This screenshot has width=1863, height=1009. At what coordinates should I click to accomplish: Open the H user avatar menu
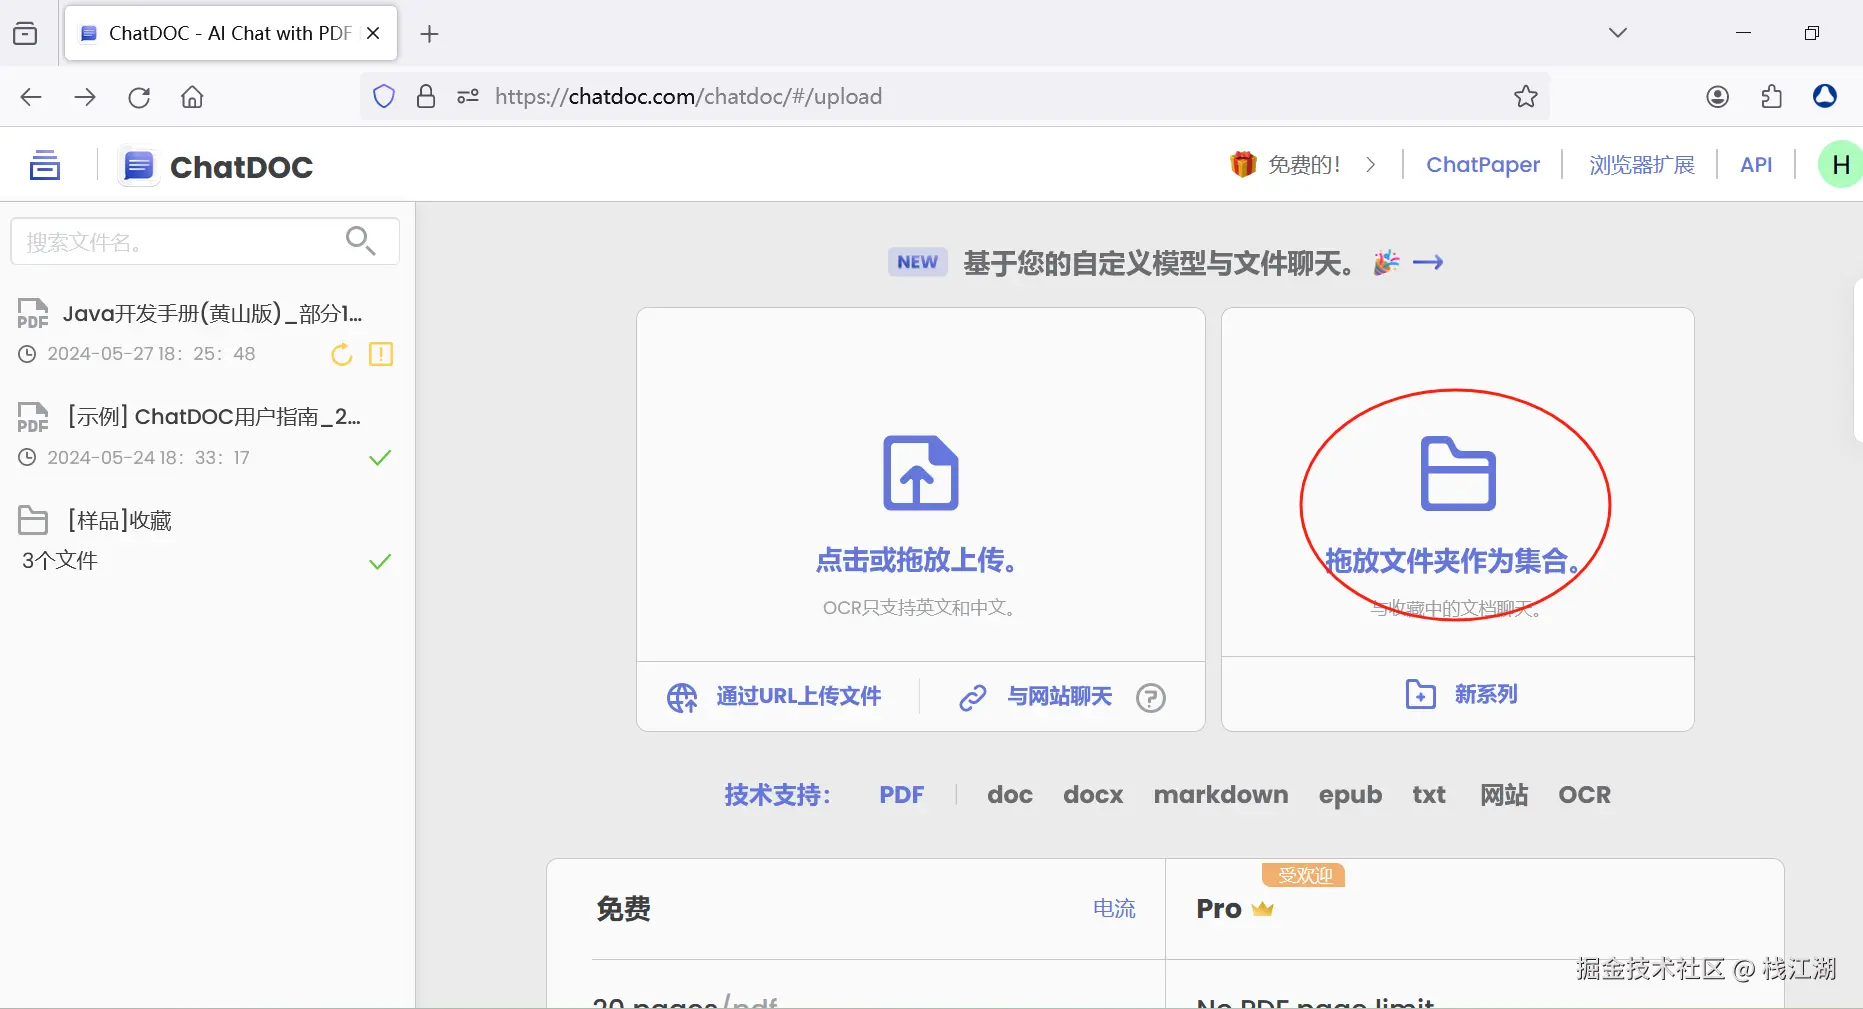(x=1840, y=165)
